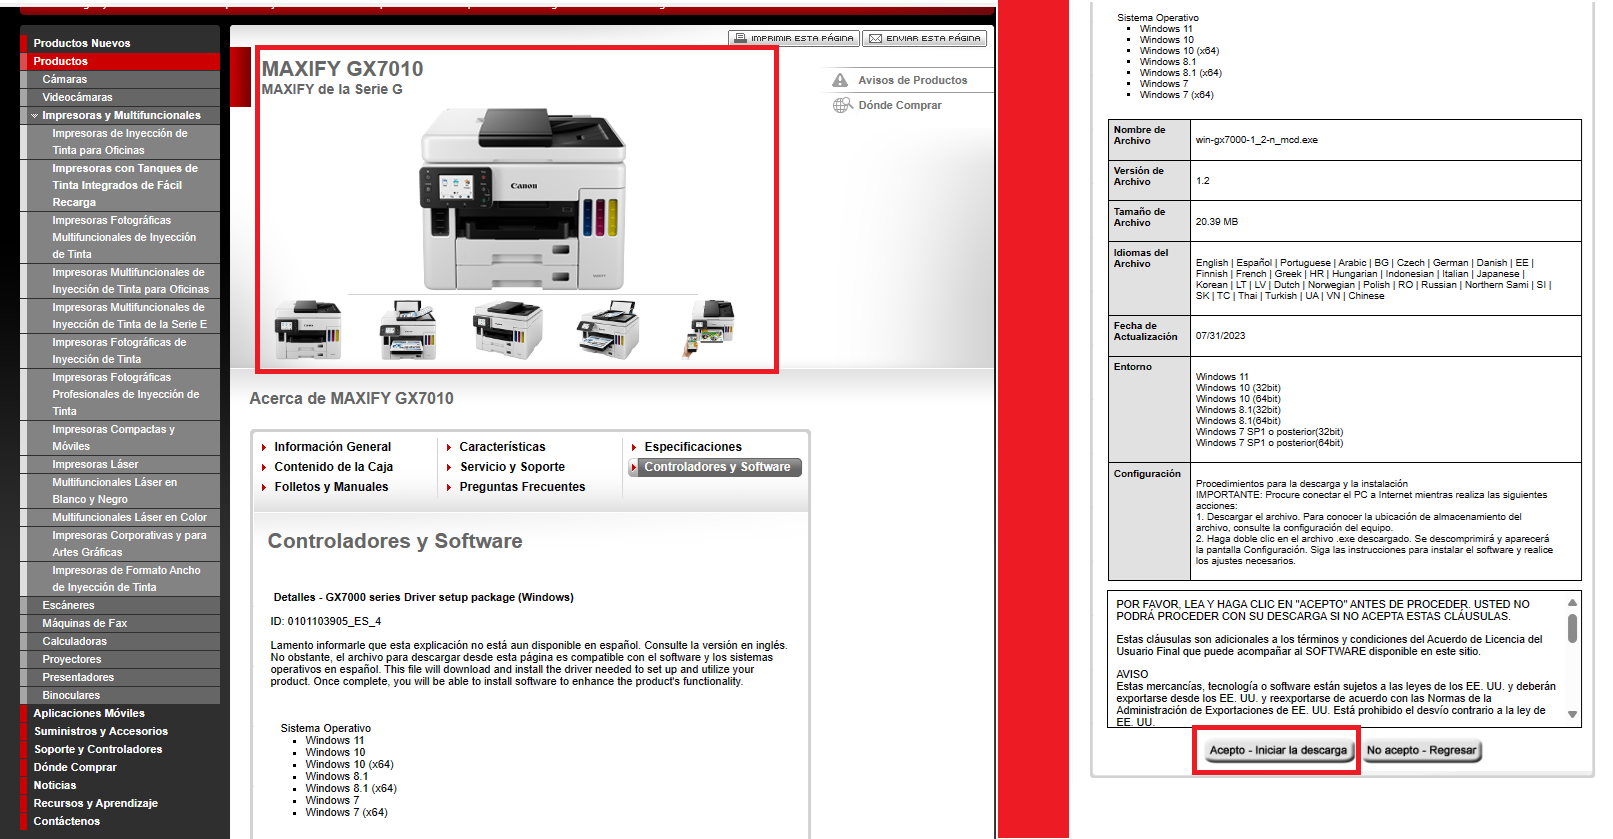
Task: Select the second printer thumbnail image
Action: tap(408, 329)
